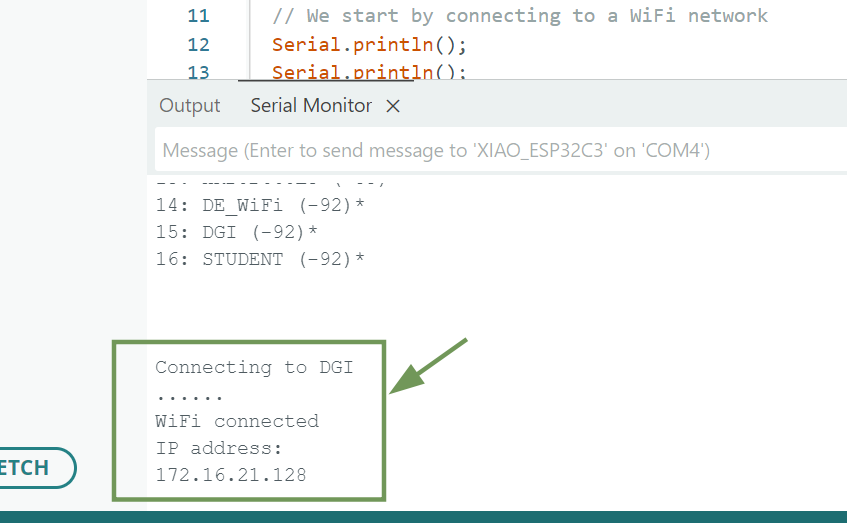Image resolution: width=847 pixels, height=523 pixels.
Task: Click line number 13 in the gutter
Action: point(198,72)
